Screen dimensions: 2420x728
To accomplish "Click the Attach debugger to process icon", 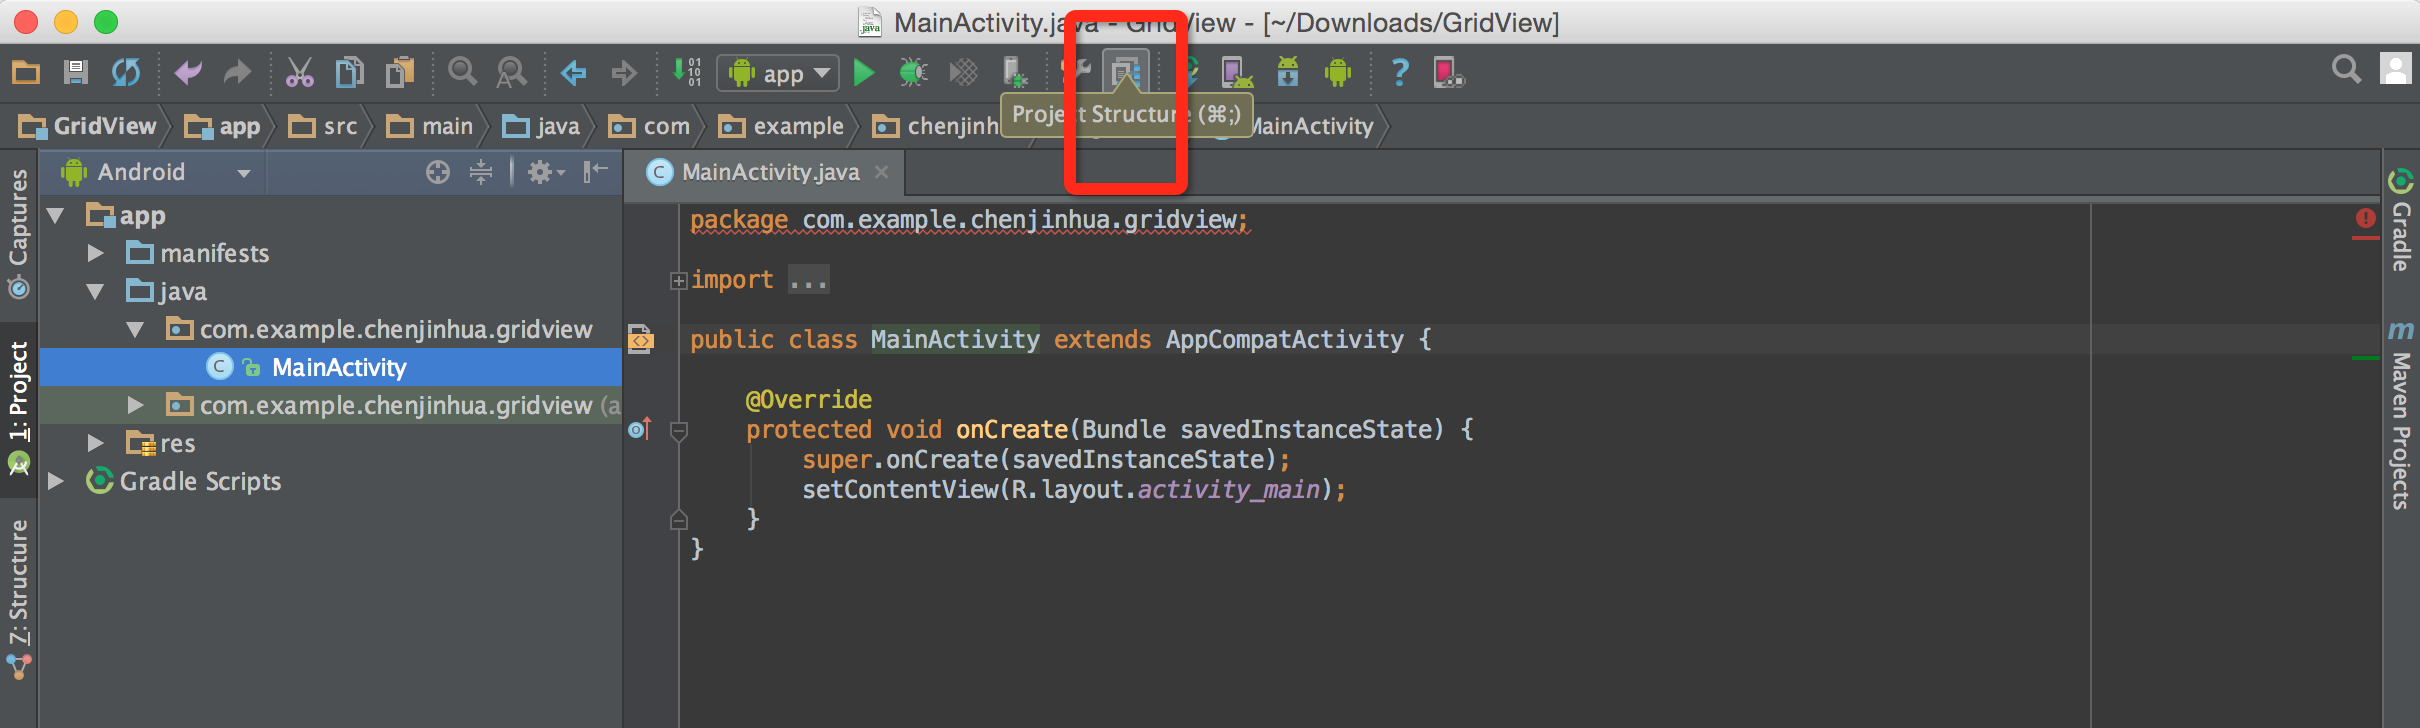I will tap(1015, 72).
